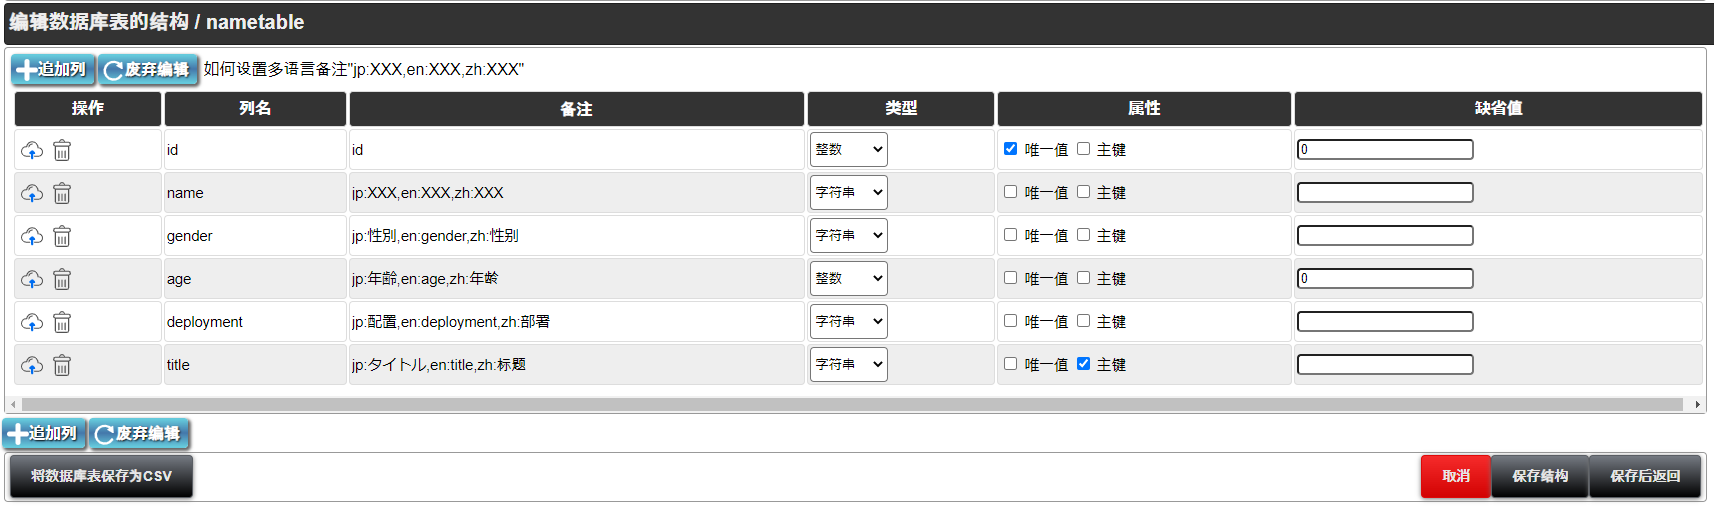Click the 保存后返回 button
Image resolution: width=1714 pixels, height=506 pixels.
[1644, 476]
